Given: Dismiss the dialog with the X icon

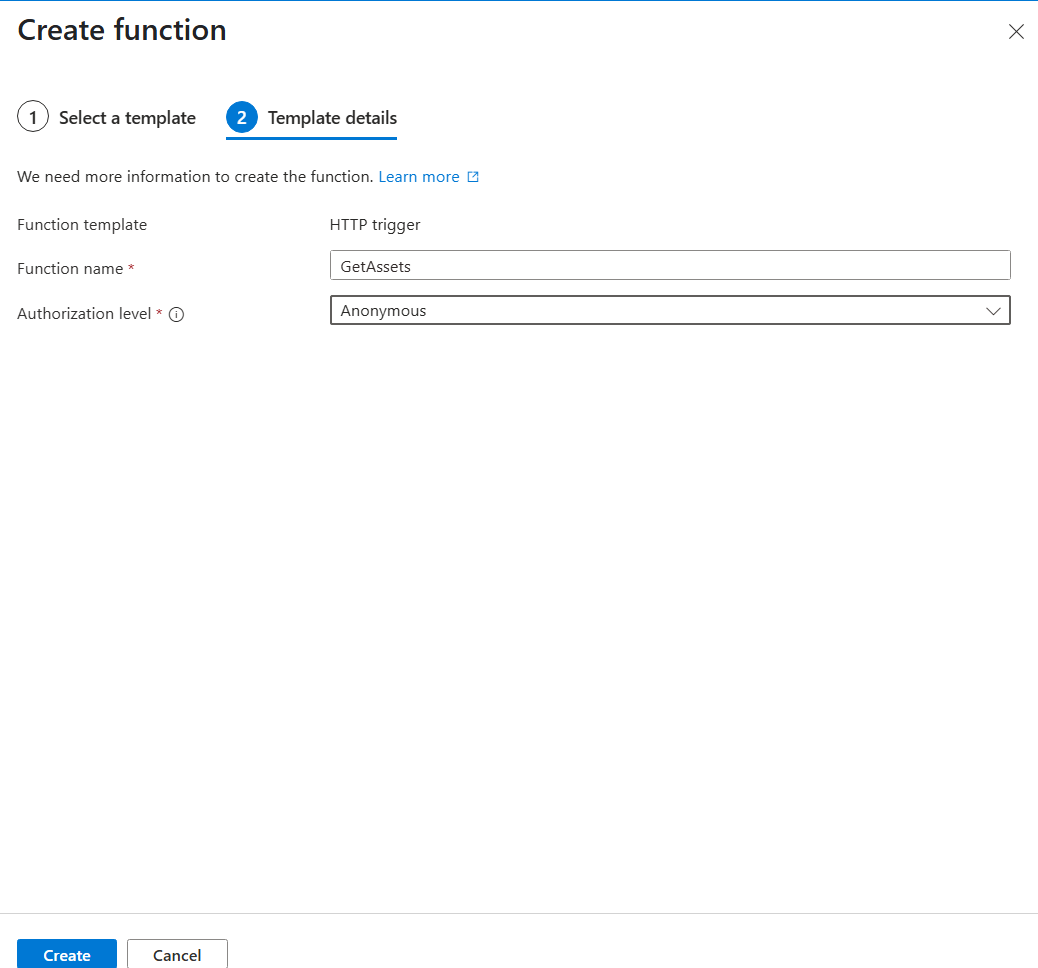Looking at the screenshot, I should click(x=1016, y=31).
